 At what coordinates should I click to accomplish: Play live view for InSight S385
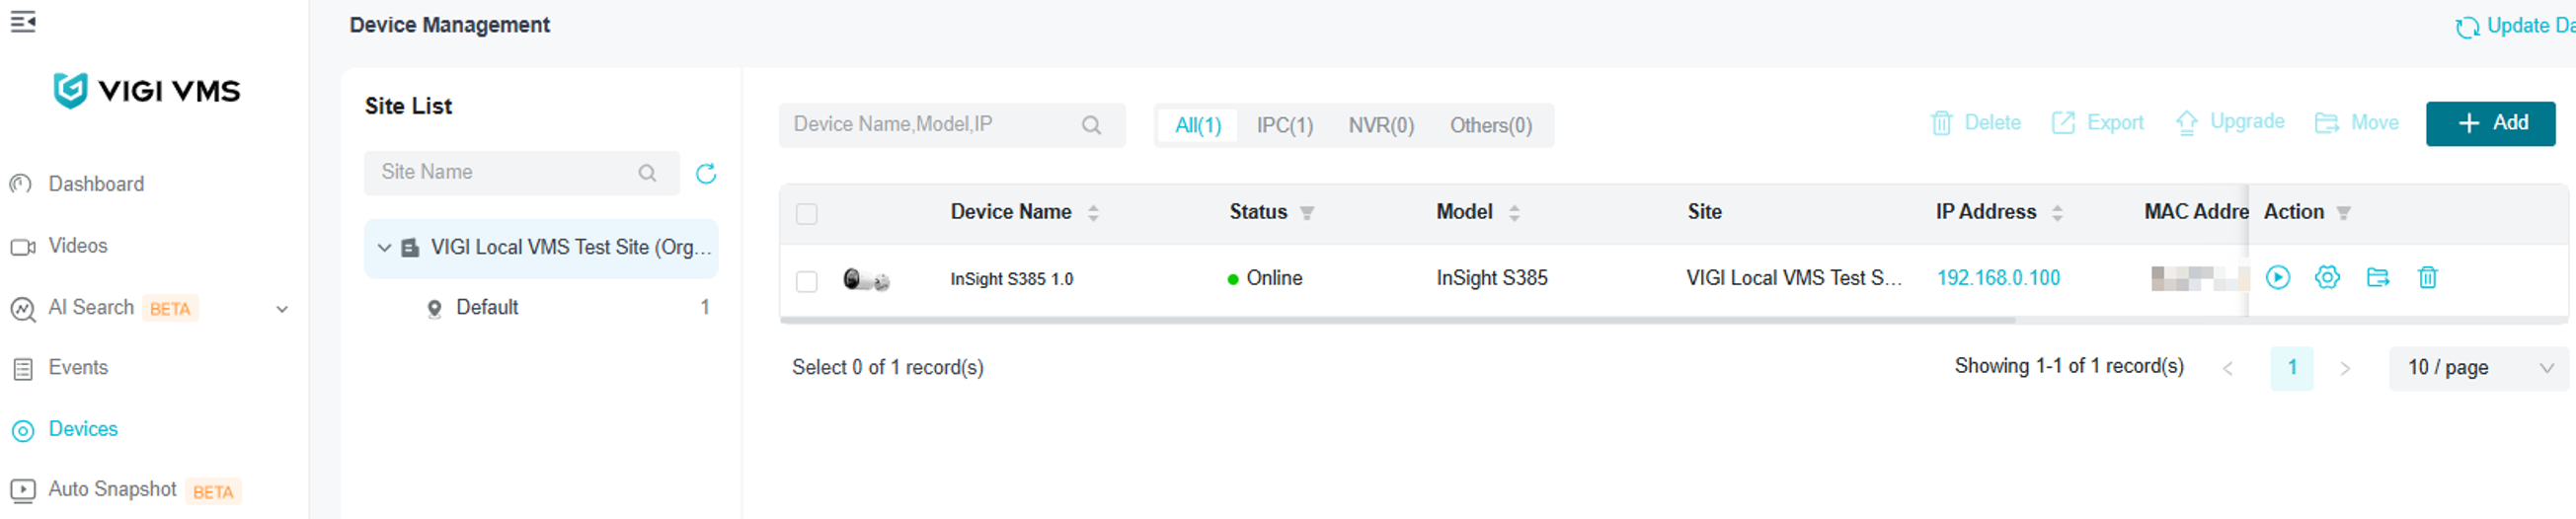(2278, 278)
